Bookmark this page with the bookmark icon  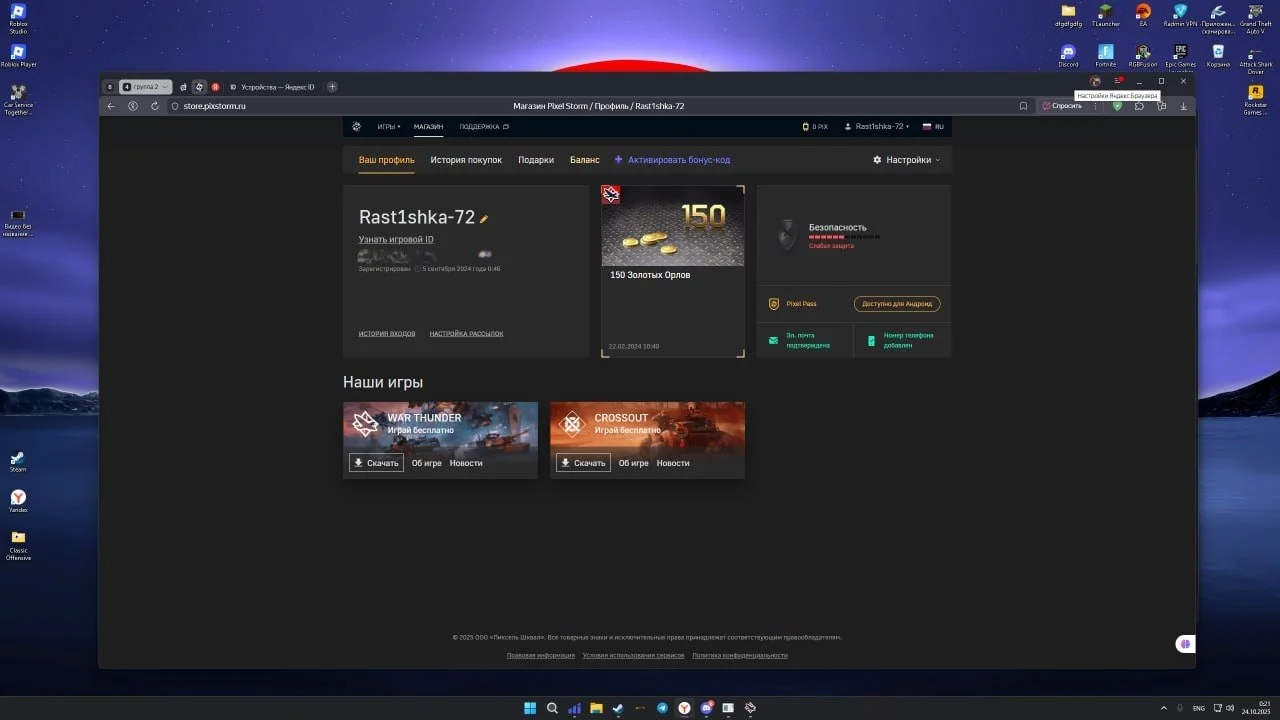pos(1023,106)
